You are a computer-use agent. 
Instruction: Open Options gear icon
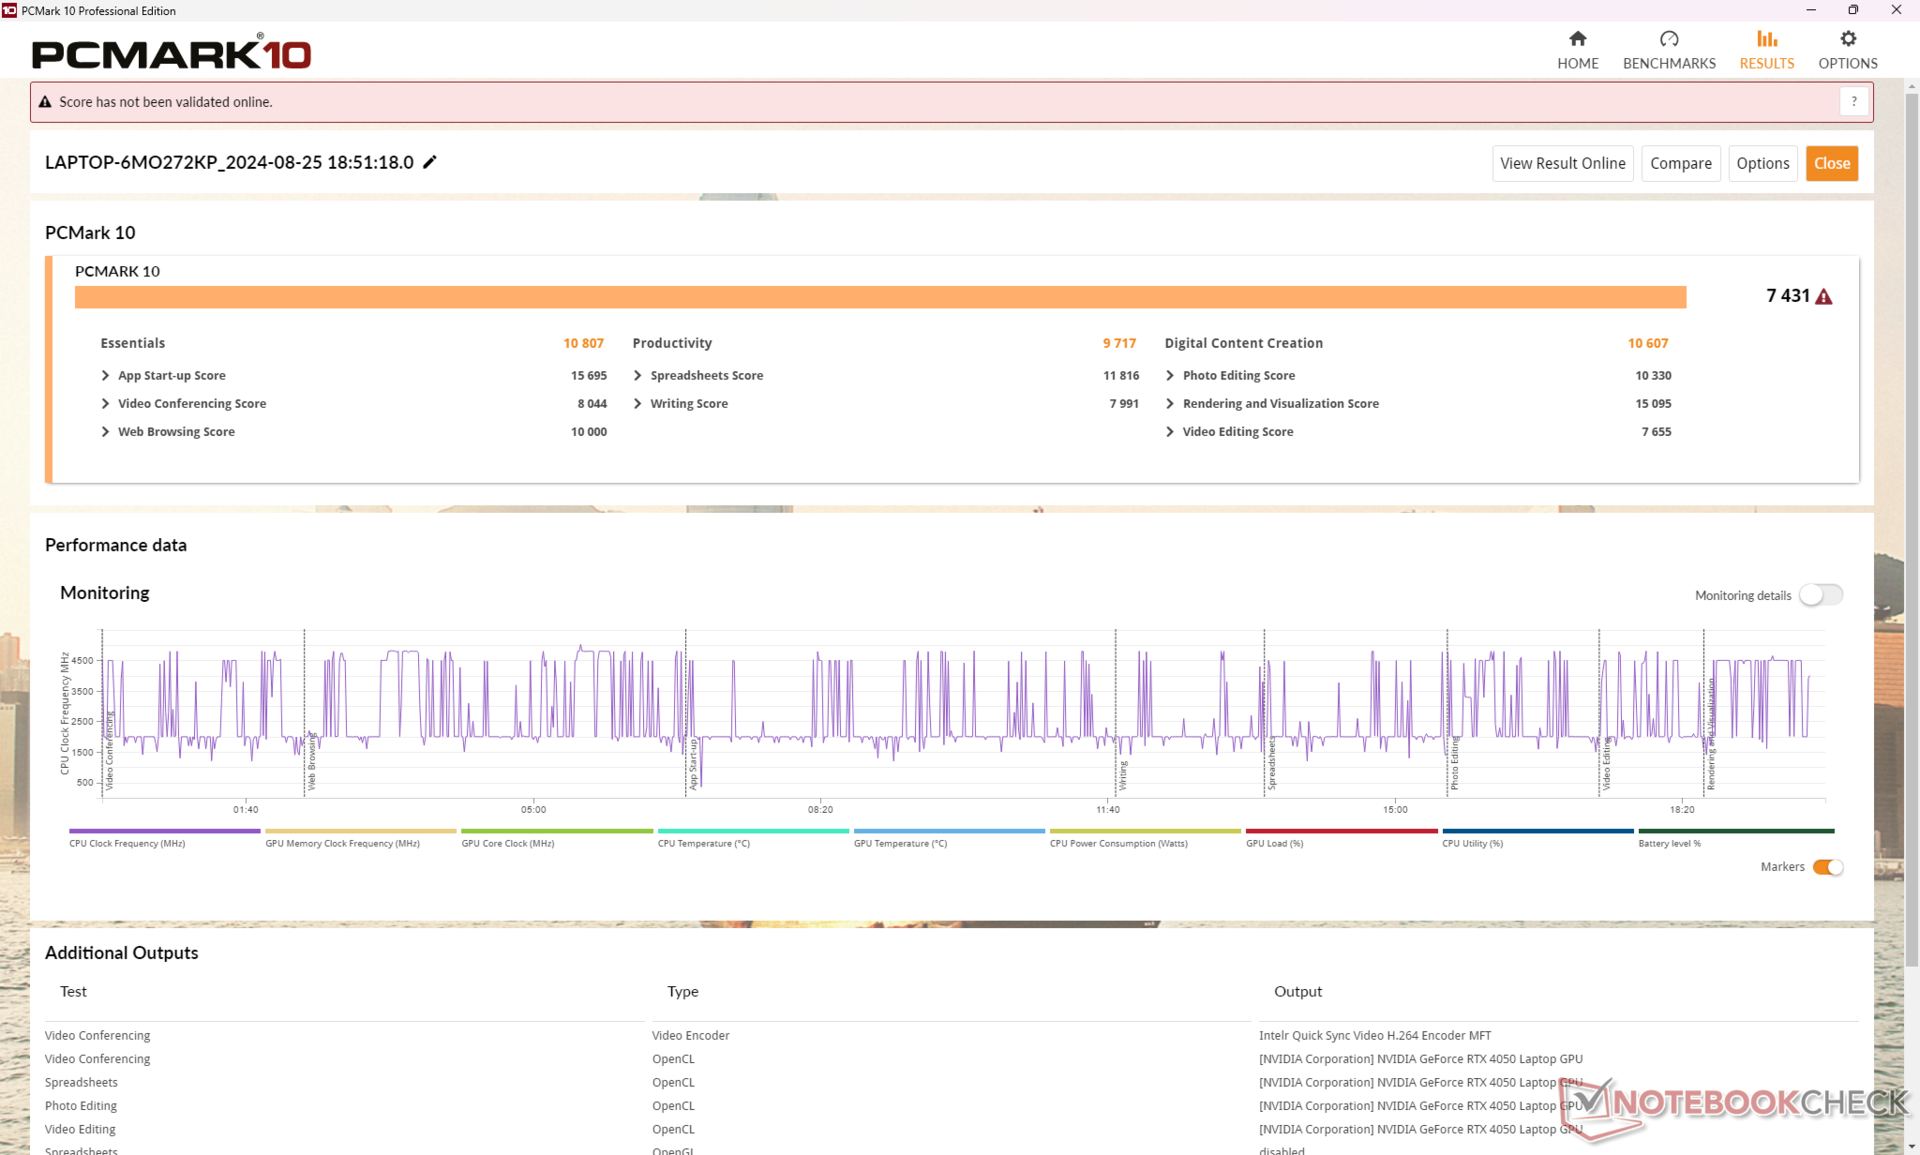coord(1847,39)
